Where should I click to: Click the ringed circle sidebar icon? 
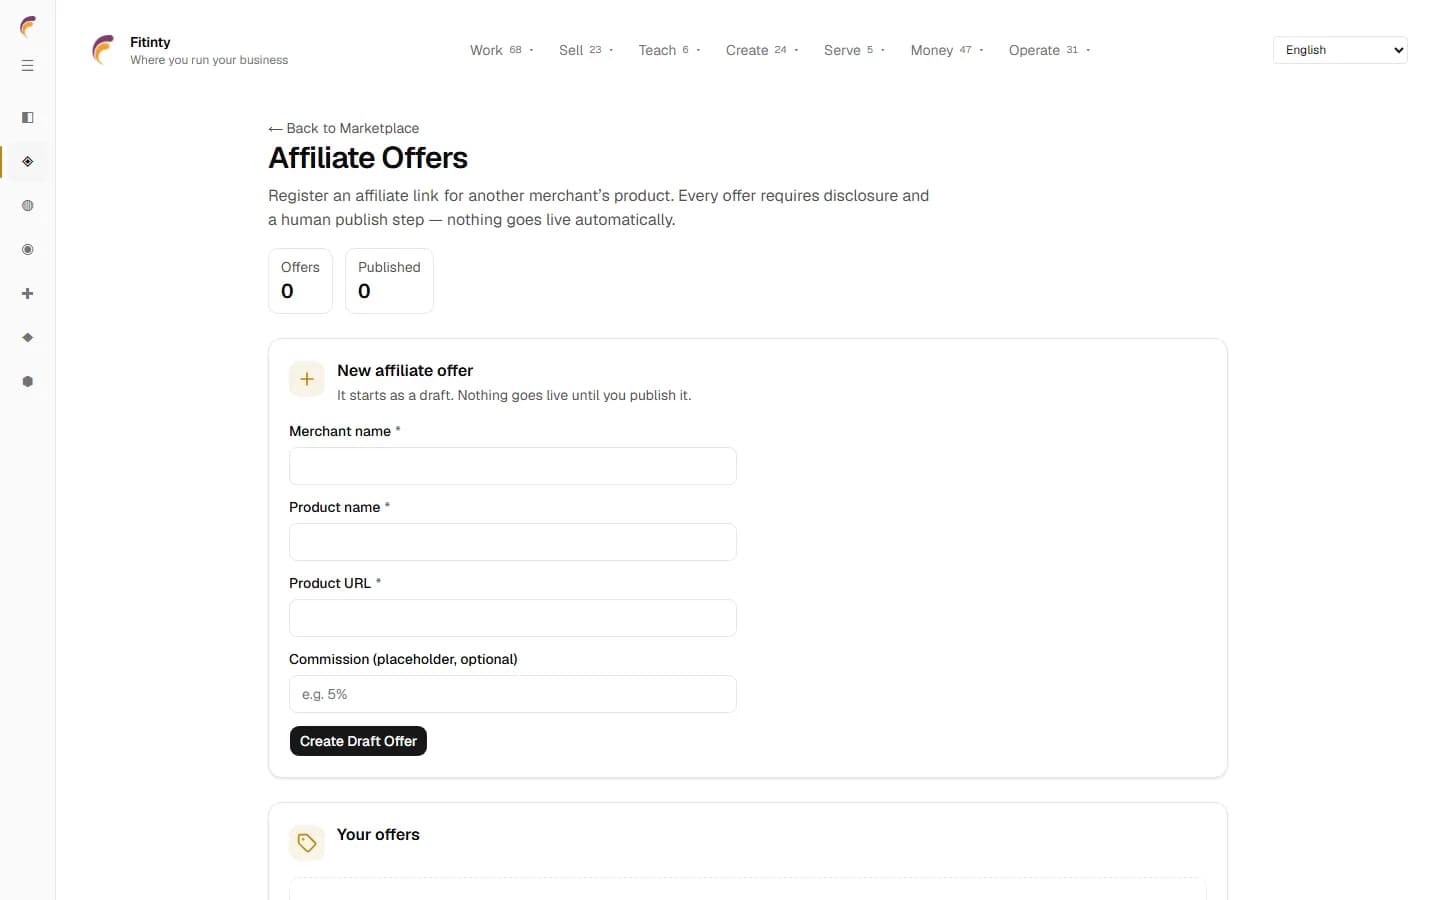pyautogui.click(x=28, y=250)
